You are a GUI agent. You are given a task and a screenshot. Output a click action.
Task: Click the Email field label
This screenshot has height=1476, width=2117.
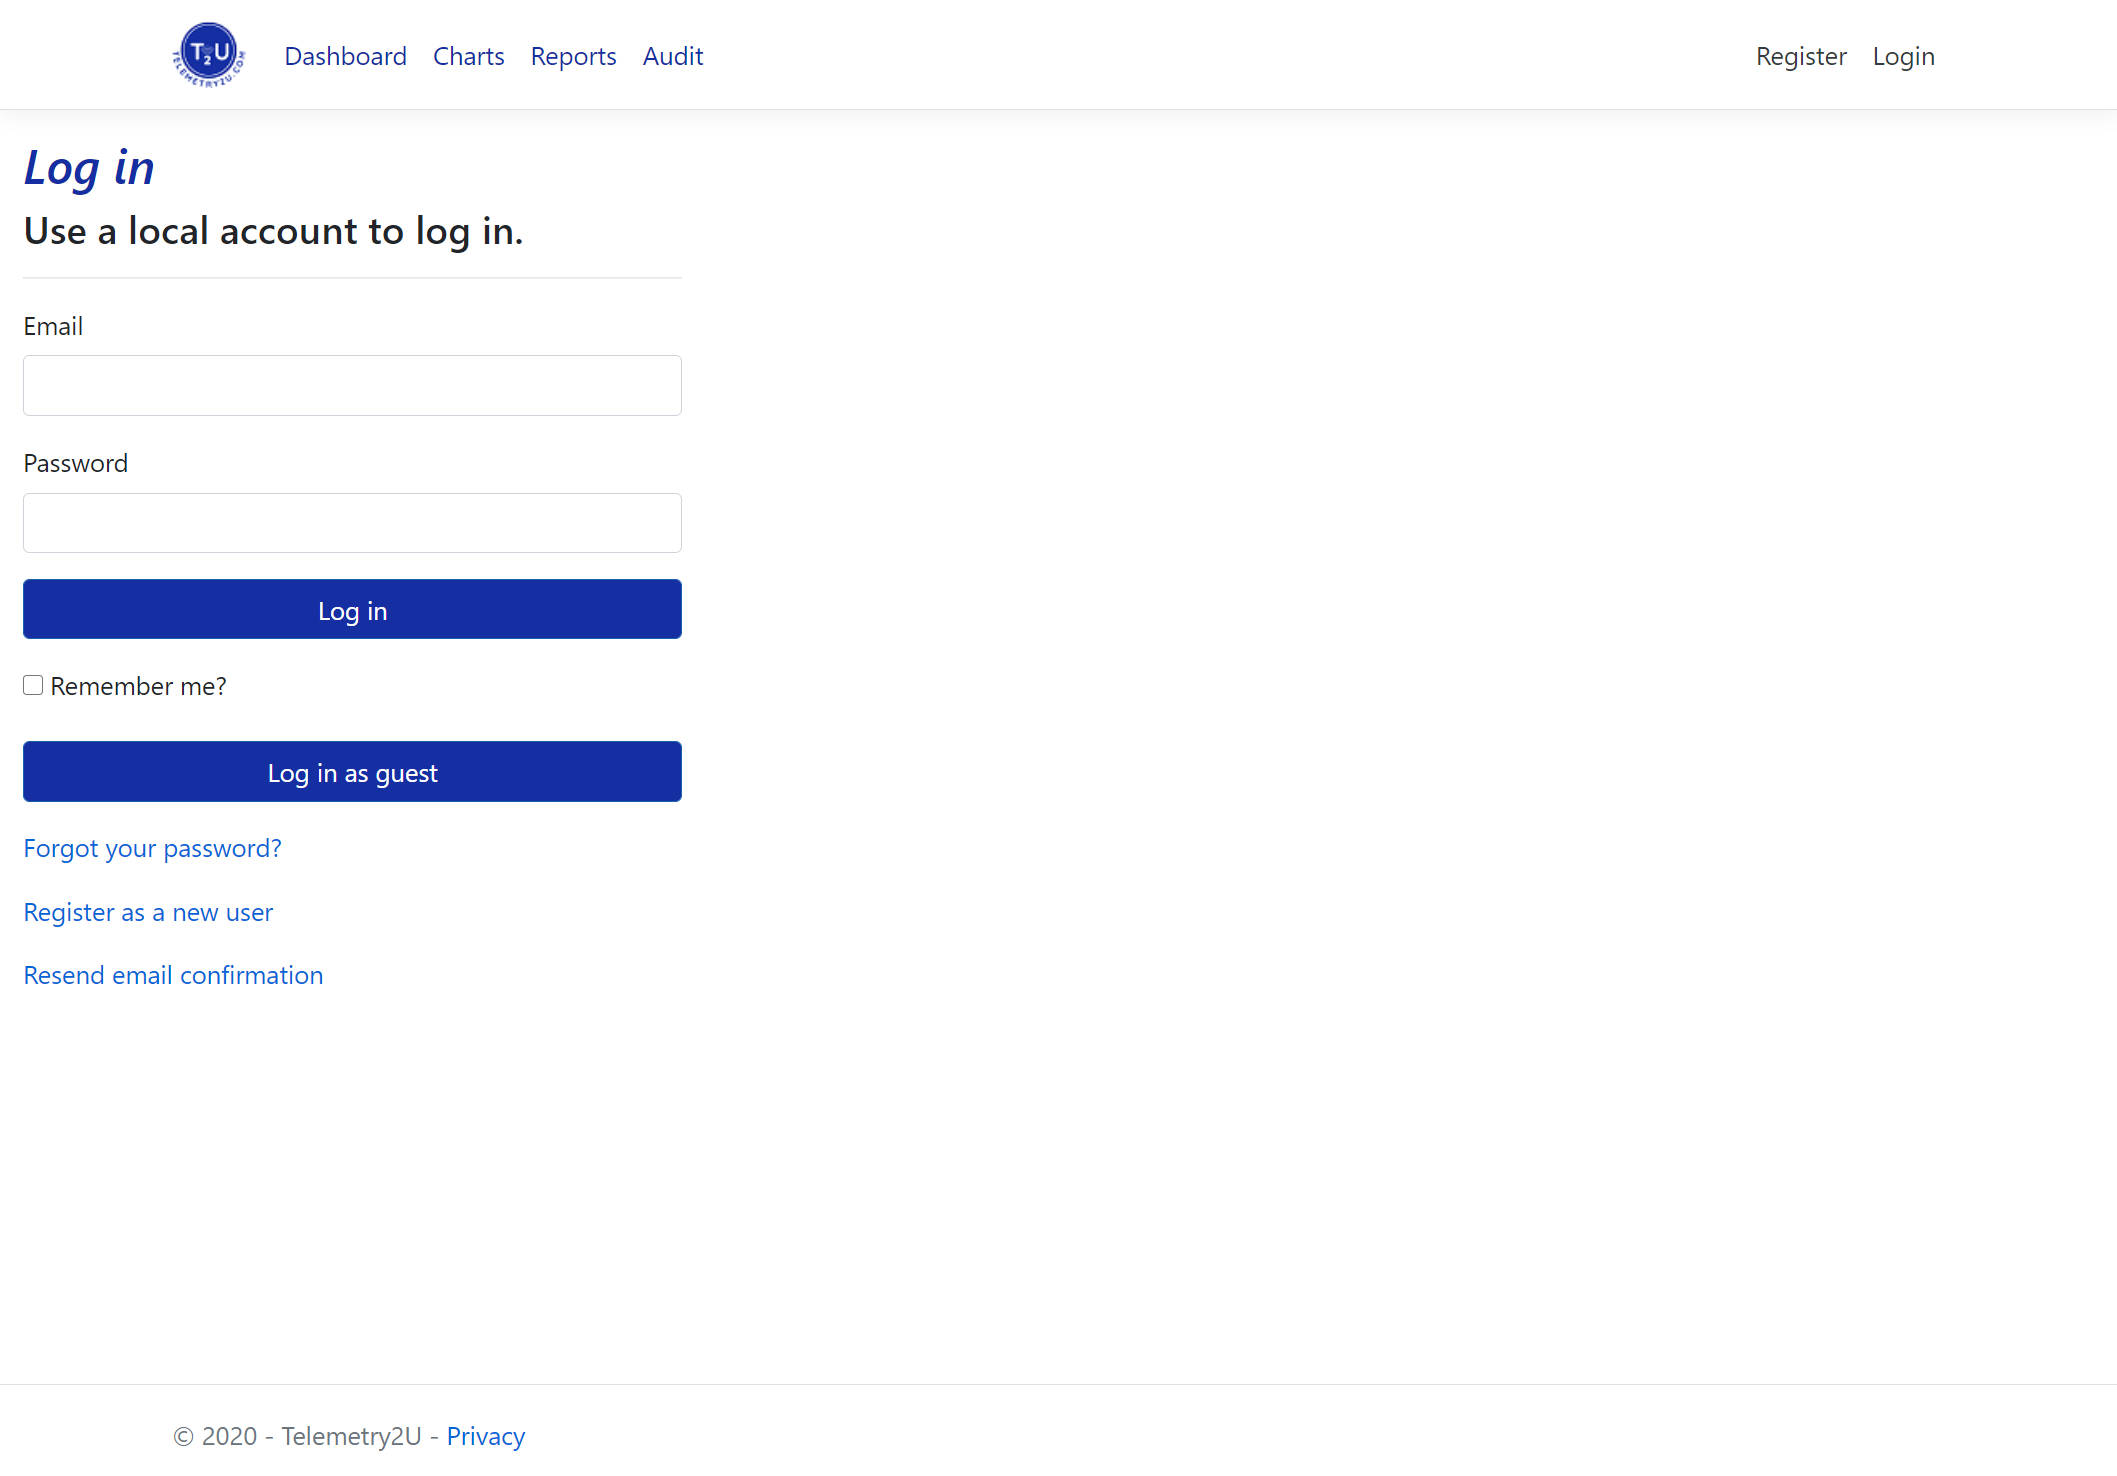pos(53,326)
